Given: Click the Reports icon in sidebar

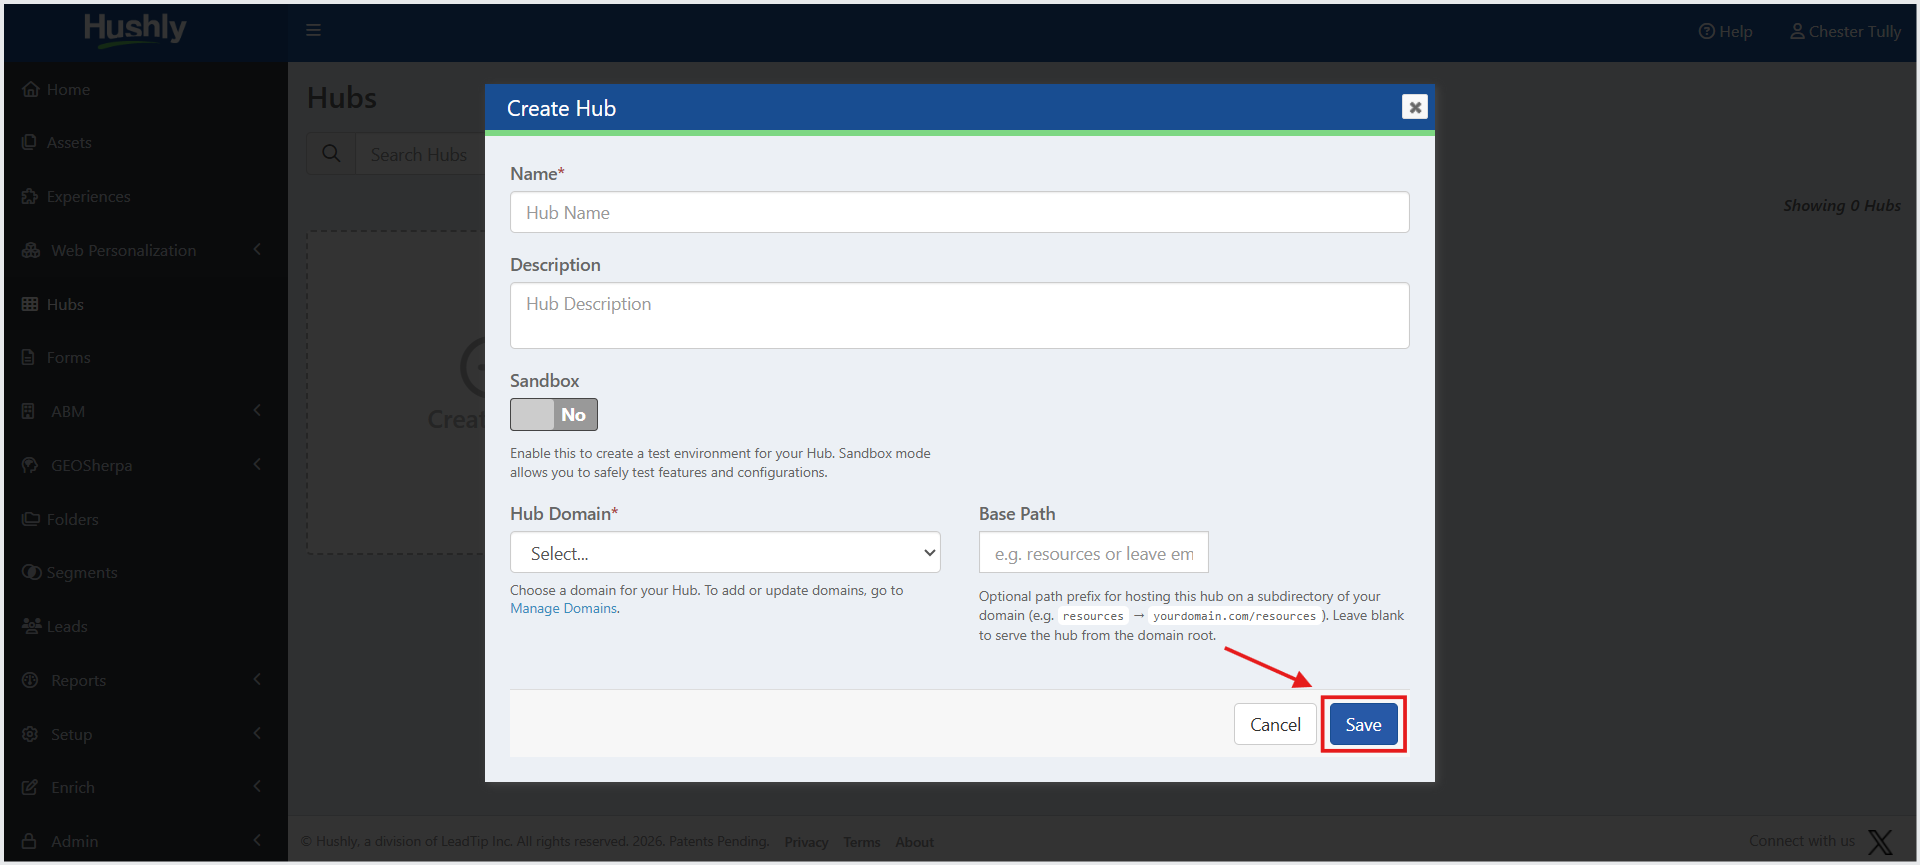Looking at the screenshot, I should (30, 680).
